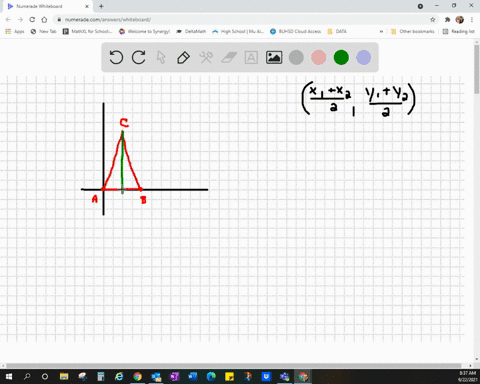
Task: Open a new browser tab
Action: (x=101, y=6)
